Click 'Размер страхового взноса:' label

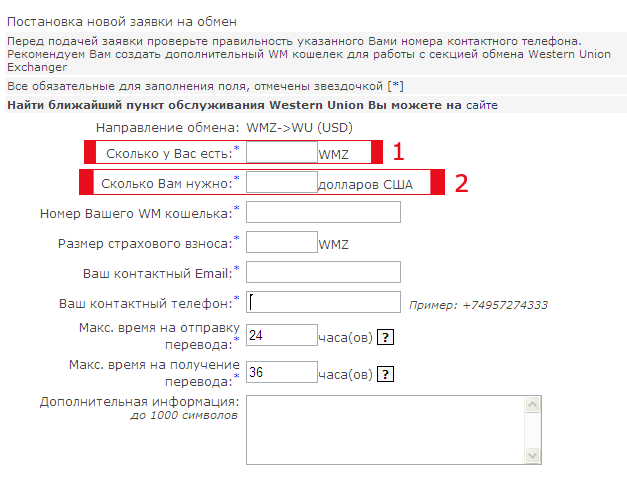tap(145, 244)
